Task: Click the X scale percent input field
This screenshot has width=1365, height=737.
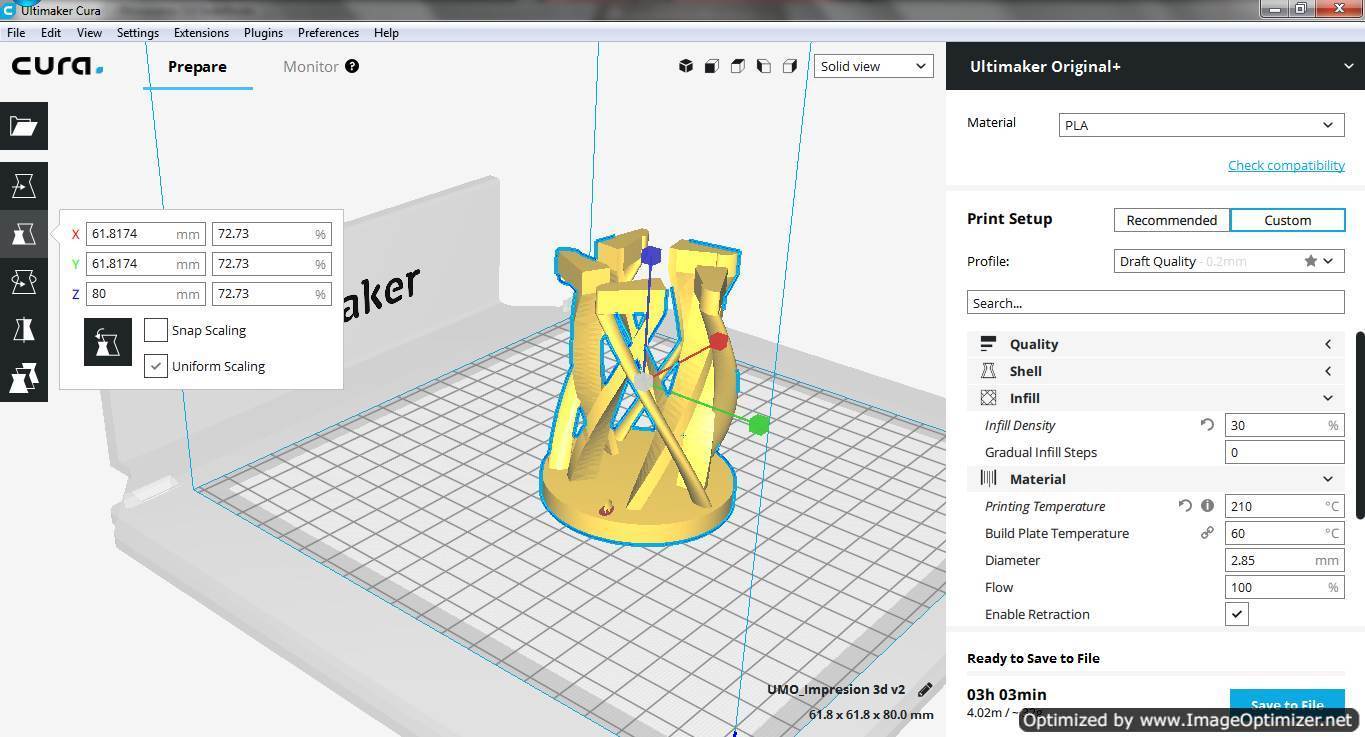Action: pyautogui.click(x=272, y=234)
